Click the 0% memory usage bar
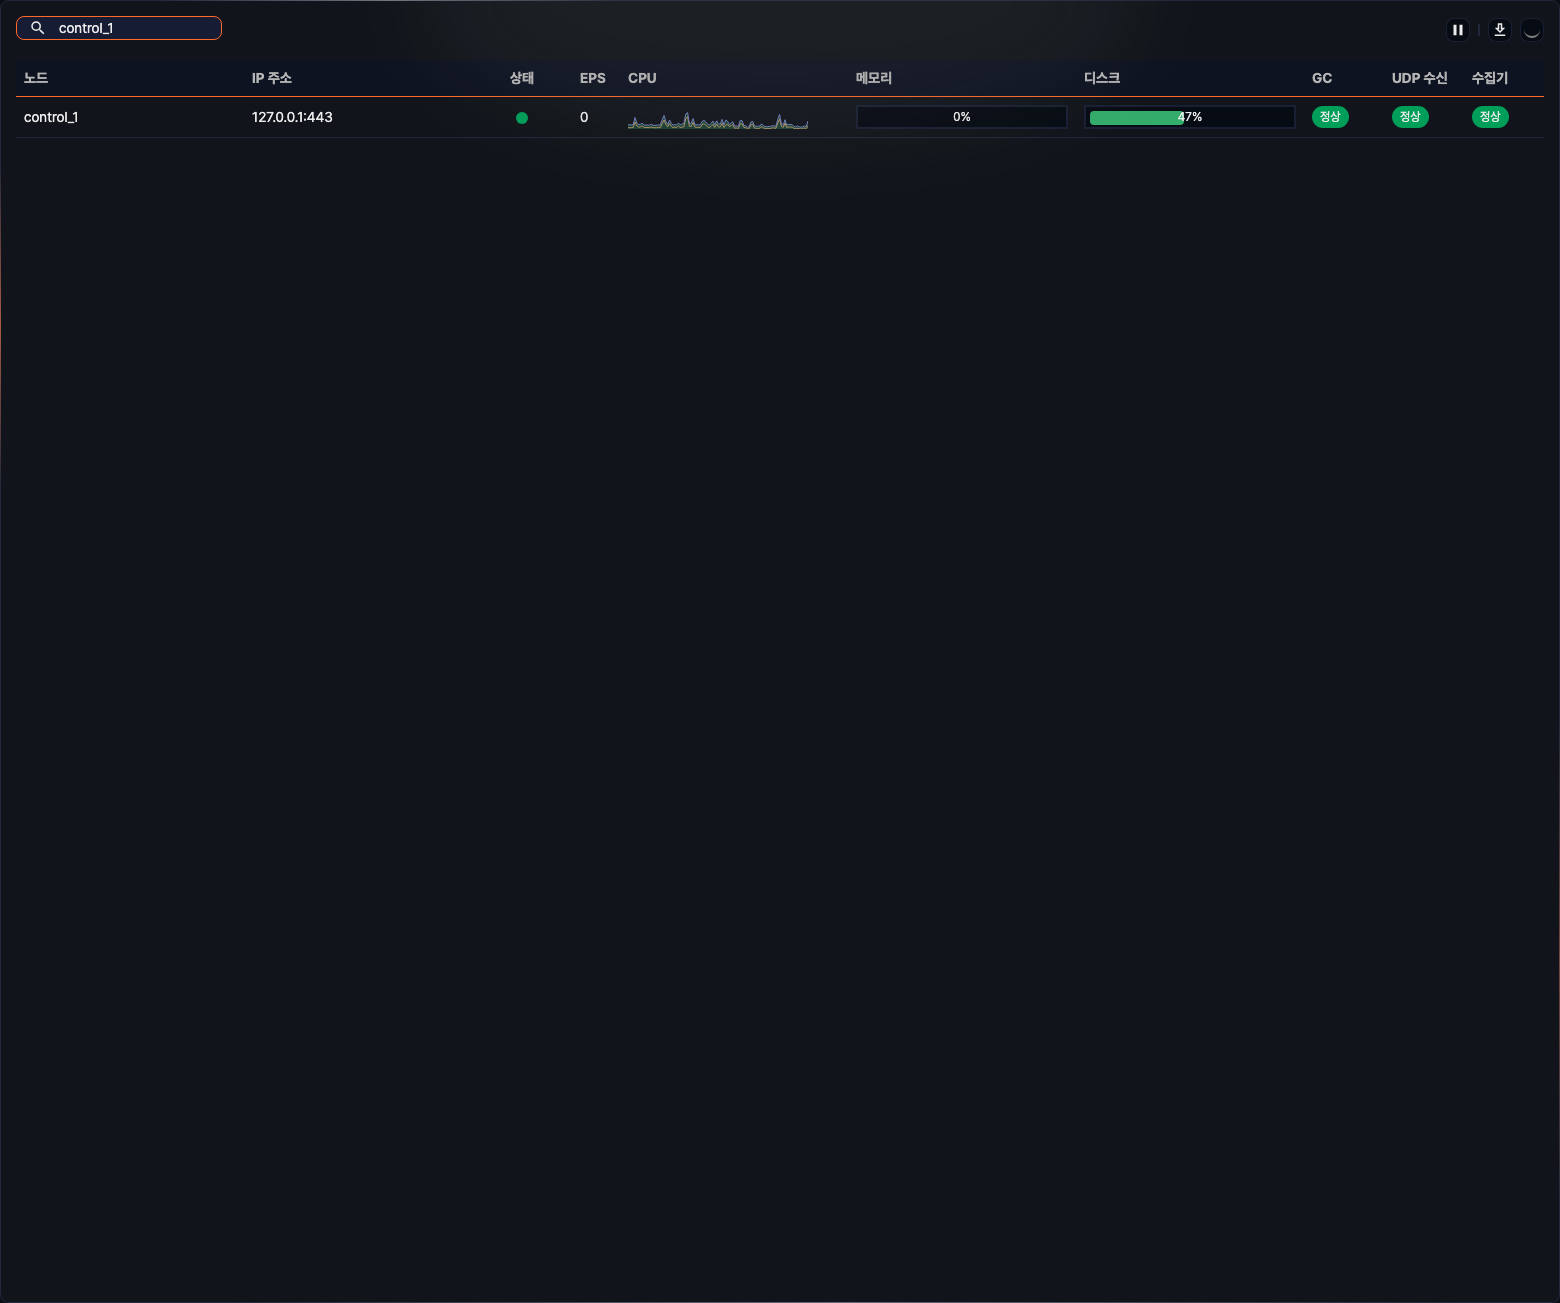The width and height of the screenshot is (1560, 1303). point(961,117)
